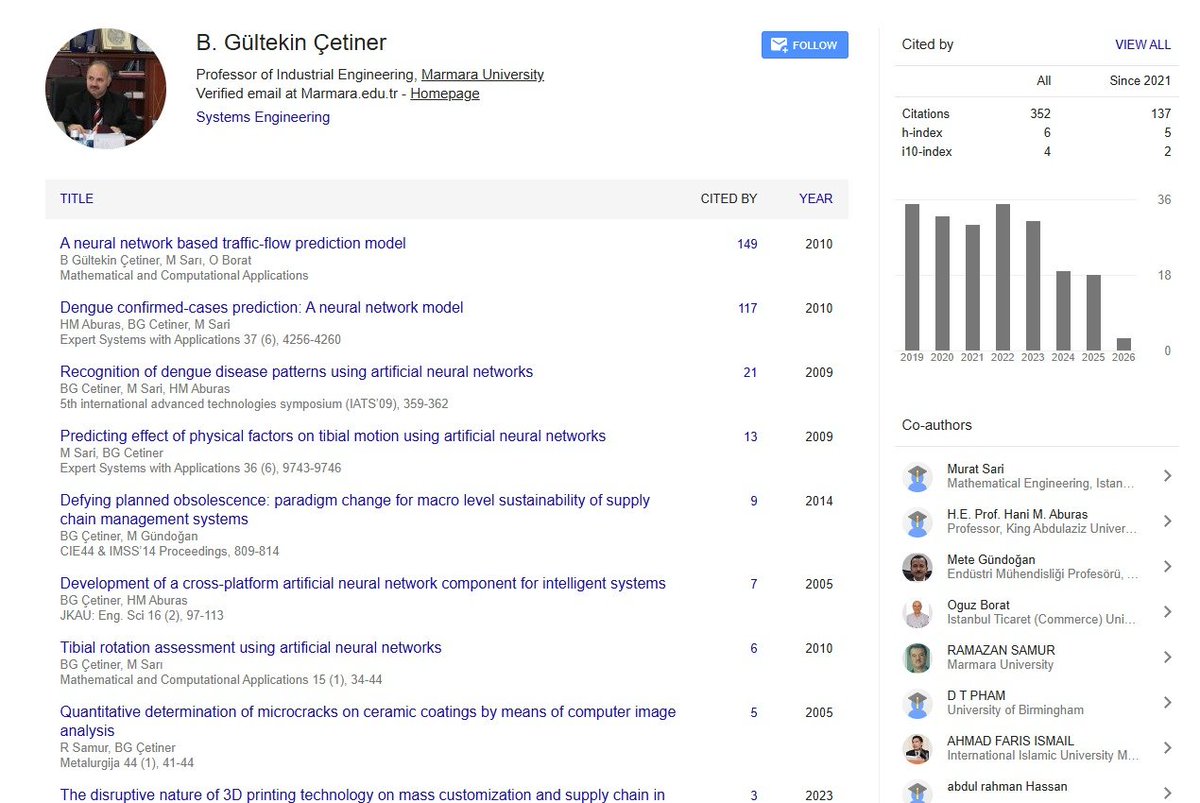Expand the chevron next to D T PHAM
This screenshot has height=803, width=1200.
click(1167, 702)
